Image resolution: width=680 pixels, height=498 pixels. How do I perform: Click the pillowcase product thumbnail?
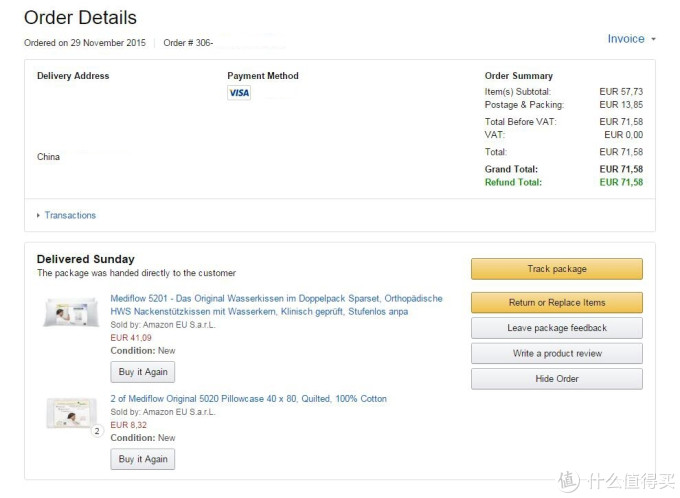pos(71,413)
